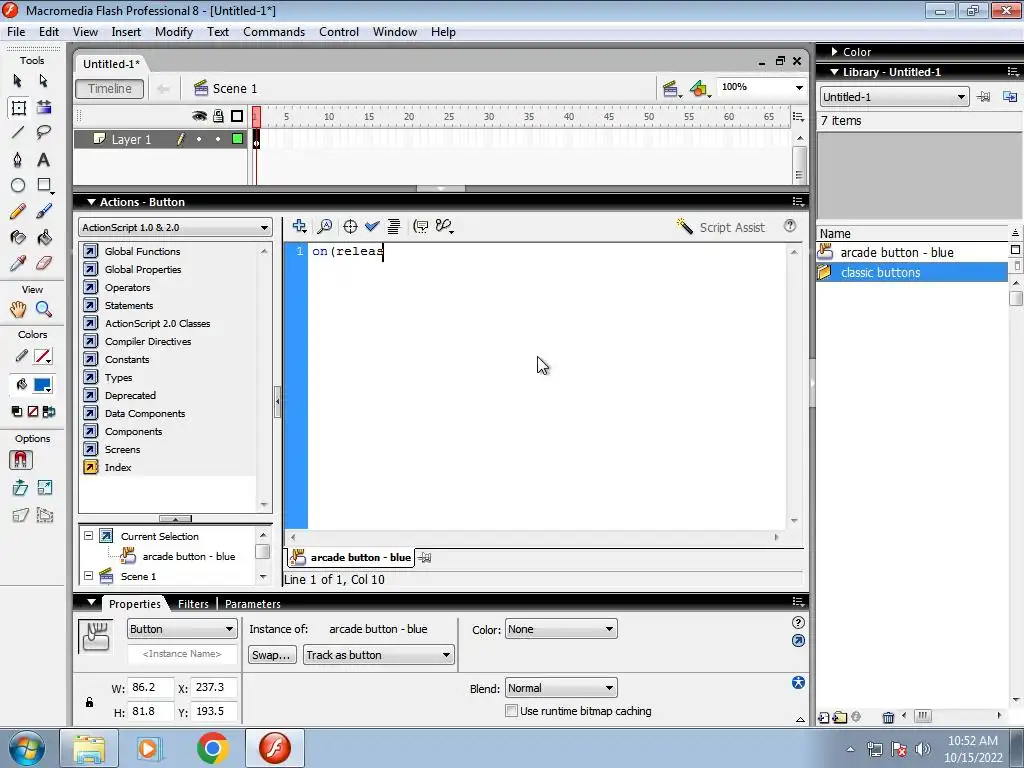The image size is (1024, 768).
Task: Select the Line tool
Action: [x=18, y=133]
